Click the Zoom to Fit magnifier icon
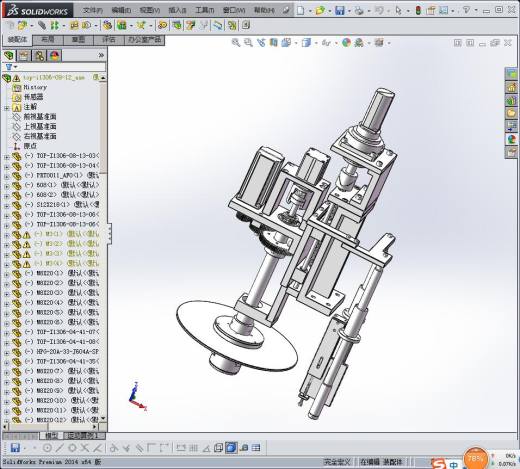 pos(236,42)
